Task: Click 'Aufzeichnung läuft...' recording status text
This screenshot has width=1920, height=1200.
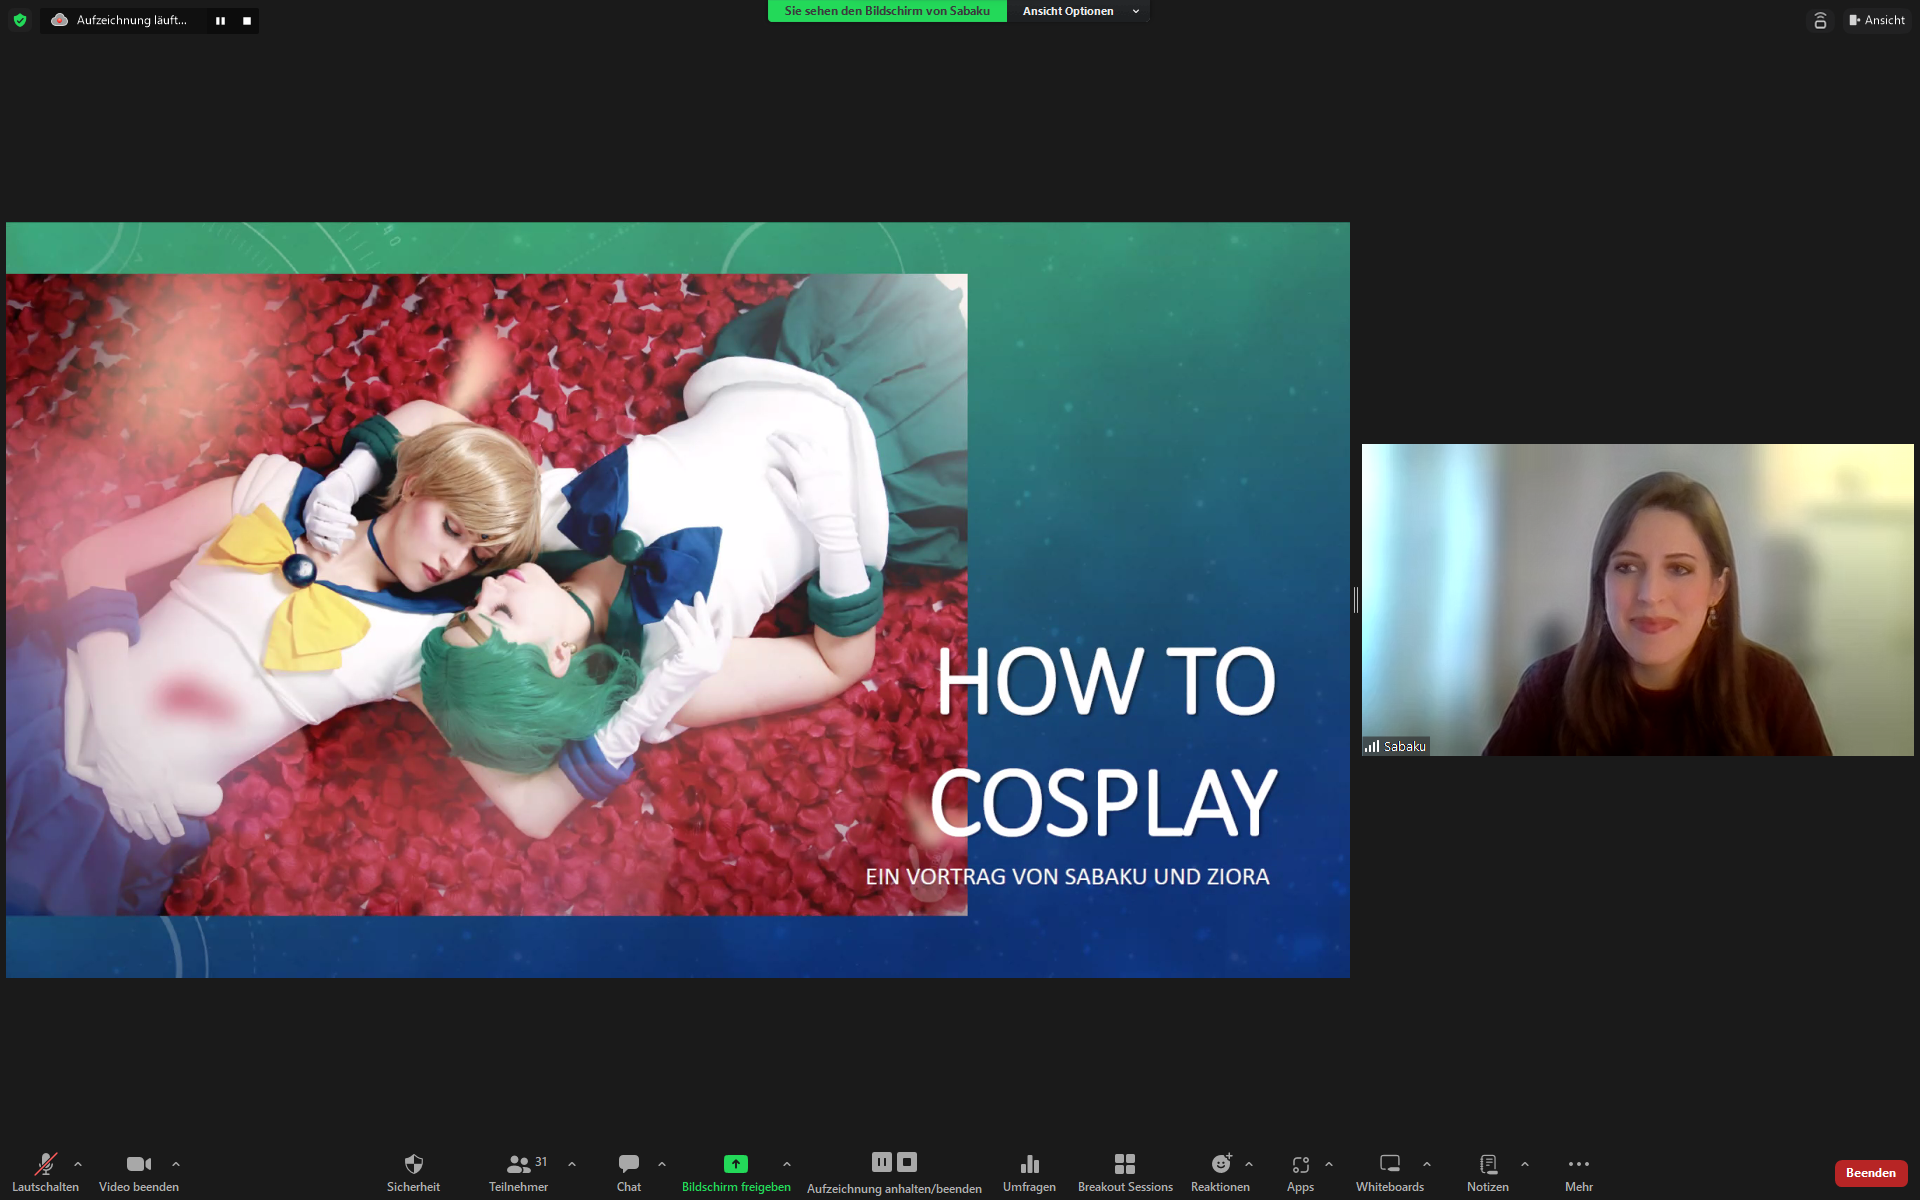Action: 131,20
